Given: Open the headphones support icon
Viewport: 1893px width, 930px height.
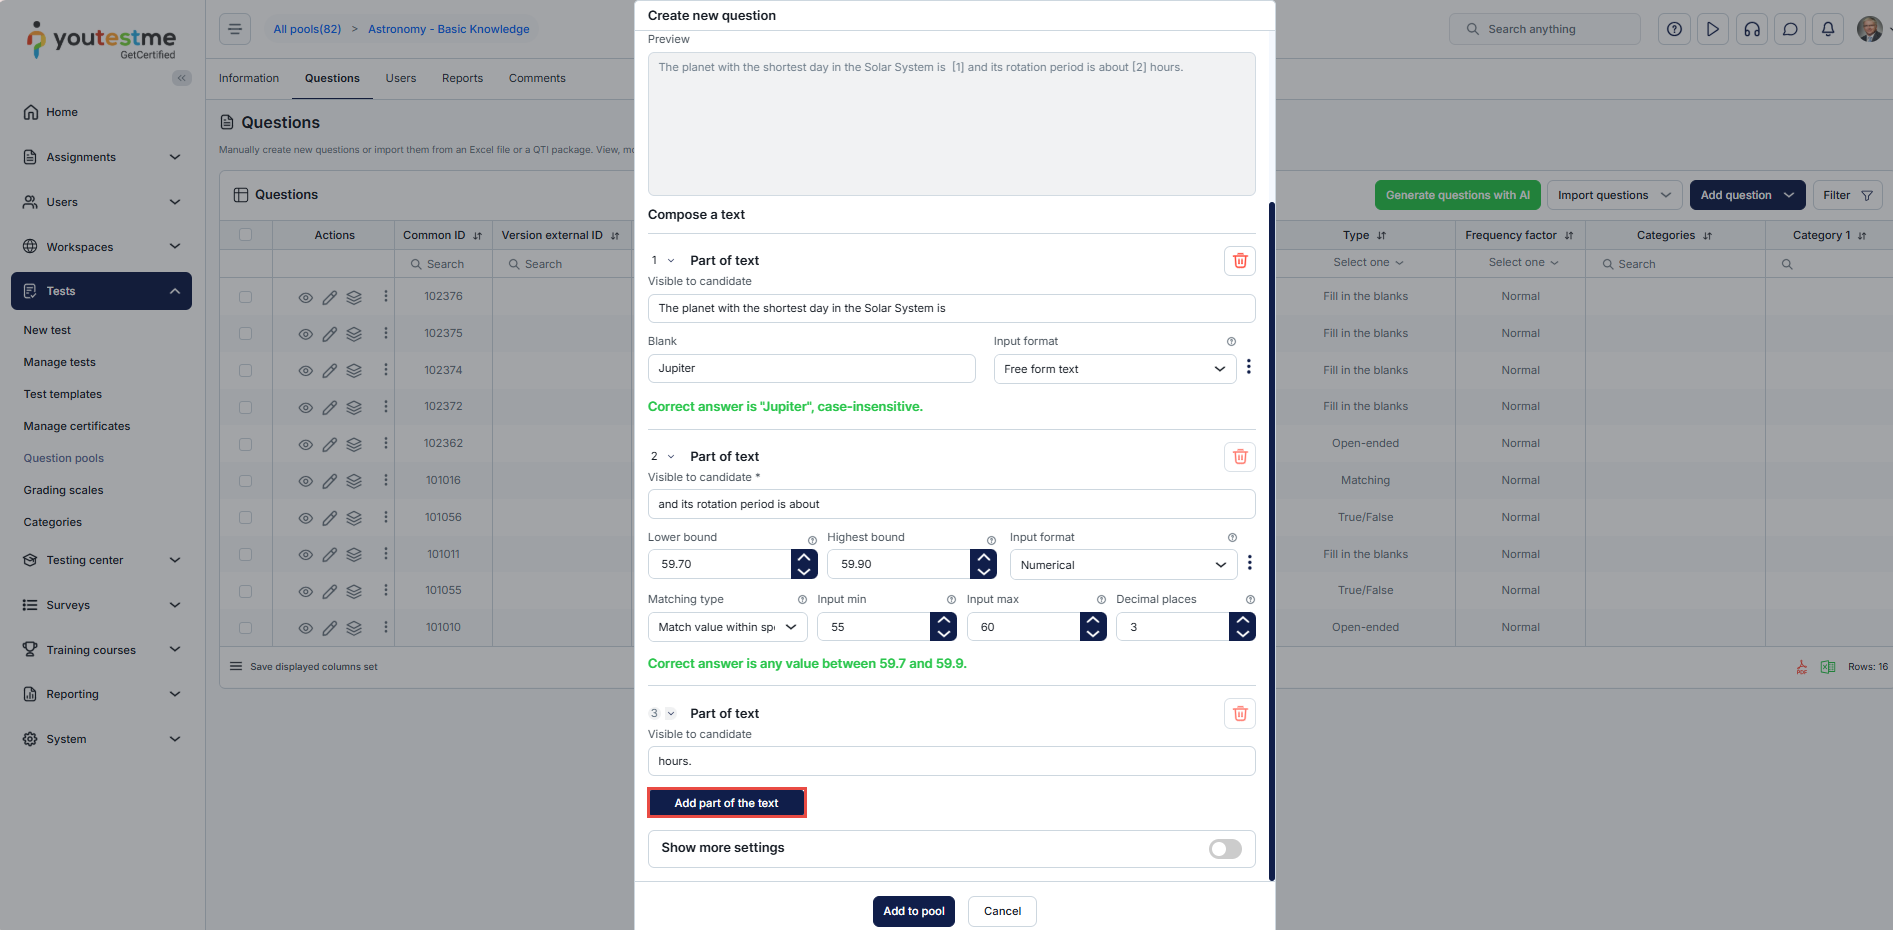Looking at the screenshot, I should pos(1752,29).
